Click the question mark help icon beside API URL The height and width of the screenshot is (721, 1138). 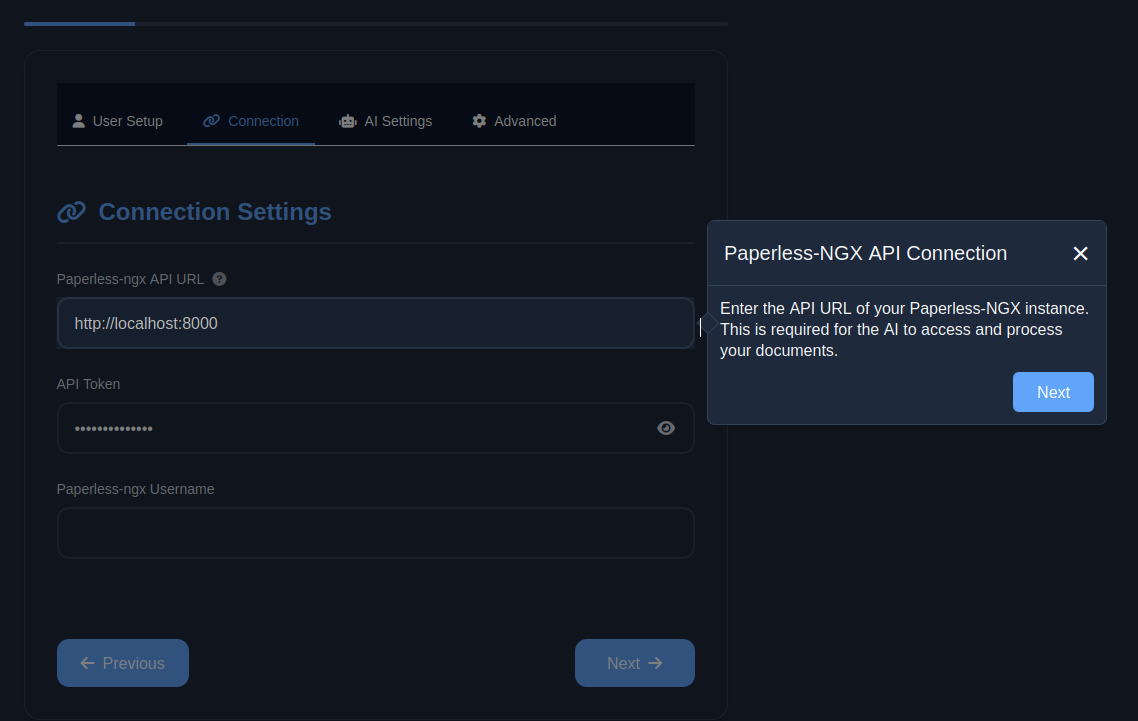[x=220, y=279]
